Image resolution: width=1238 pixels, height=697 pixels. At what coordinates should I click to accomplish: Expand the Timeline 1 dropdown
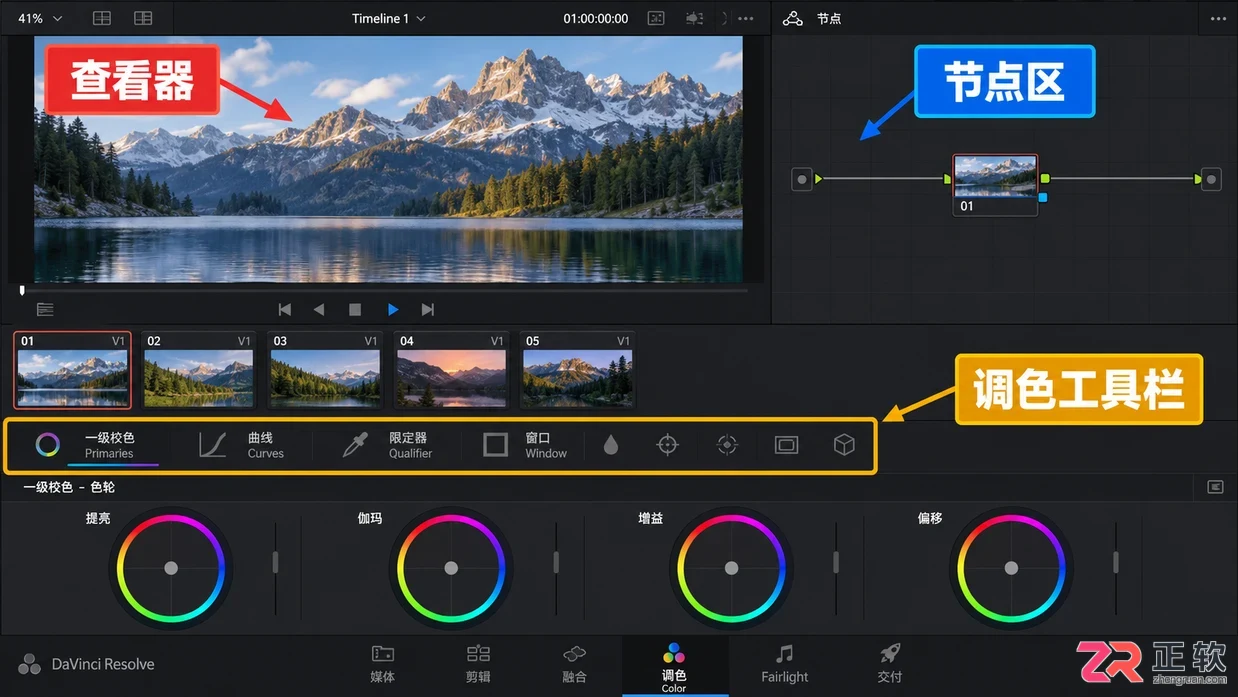click(x=389, y=18)
